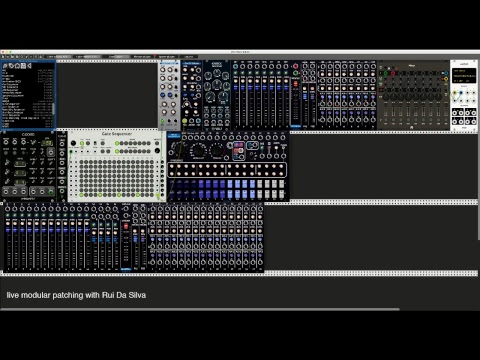Click the first slider in the top toolbar
Image resolution: width=480 pixels, height=360 pixels.
click(58, 57)
